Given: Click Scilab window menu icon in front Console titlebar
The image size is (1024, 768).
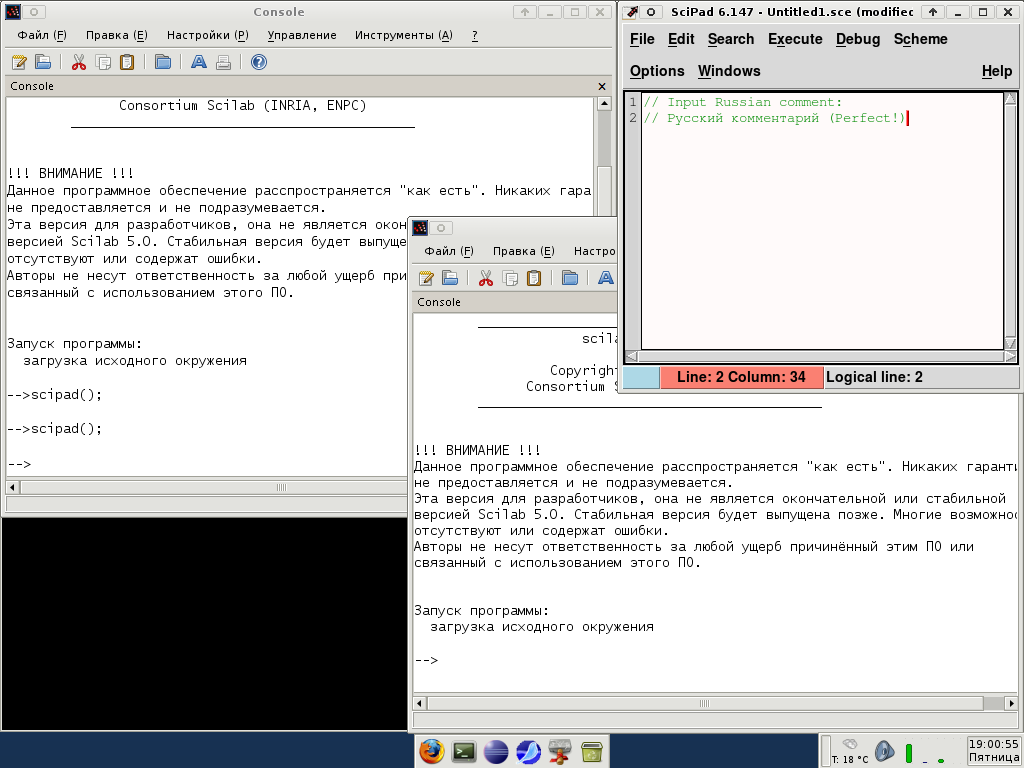Looking at the screenshot, I should tap(420, 227).
